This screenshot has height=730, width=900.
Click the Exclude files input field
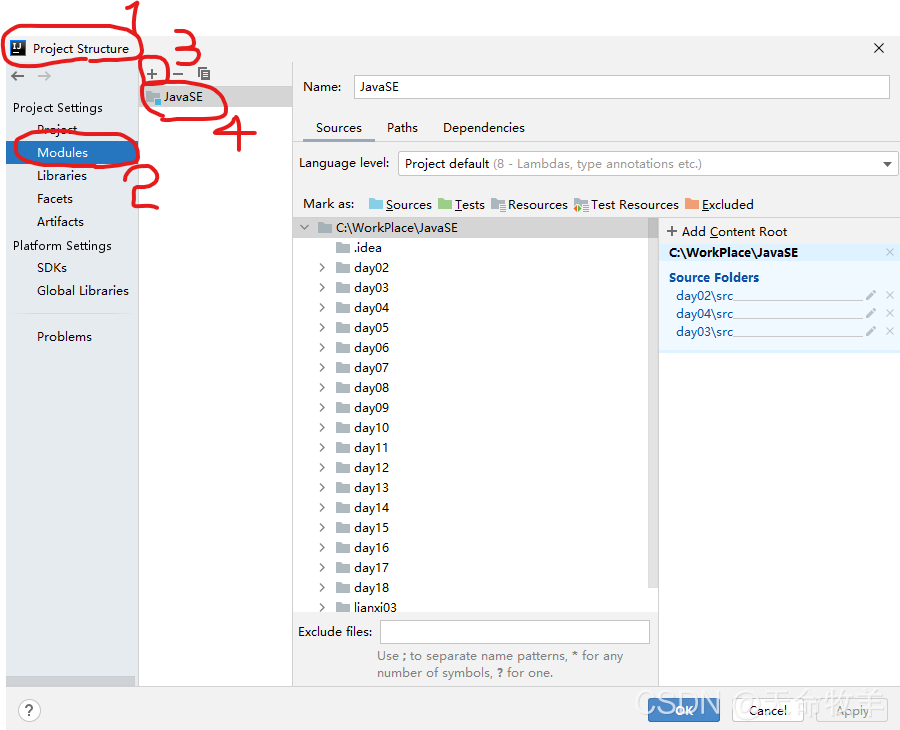tap(515, 632)
